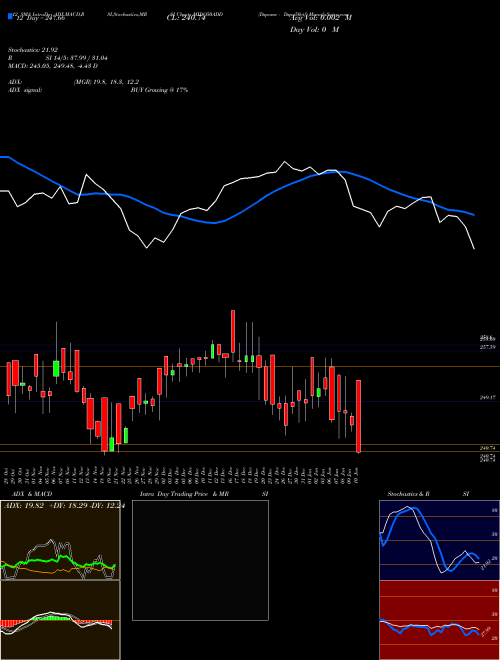
Task: Click the blue SMA legend square
Action: pyautogui.click(x=10, y=16)
